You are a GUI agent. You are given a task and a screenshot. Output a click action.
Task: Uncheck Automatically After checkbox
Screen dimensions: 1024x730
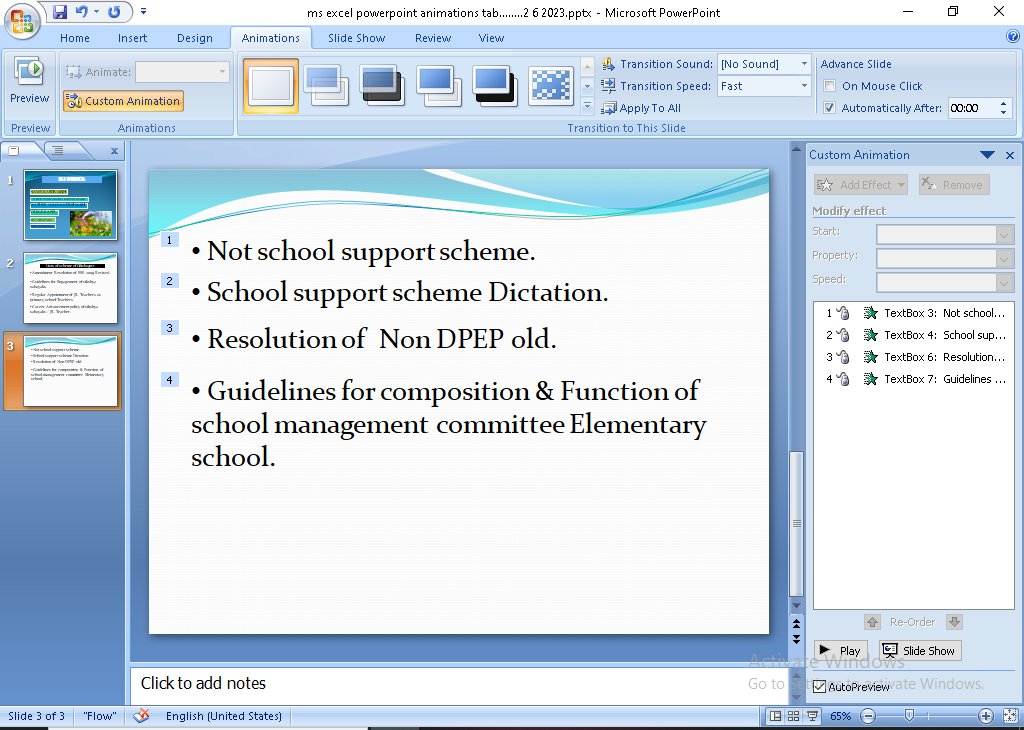coord(830,108)
